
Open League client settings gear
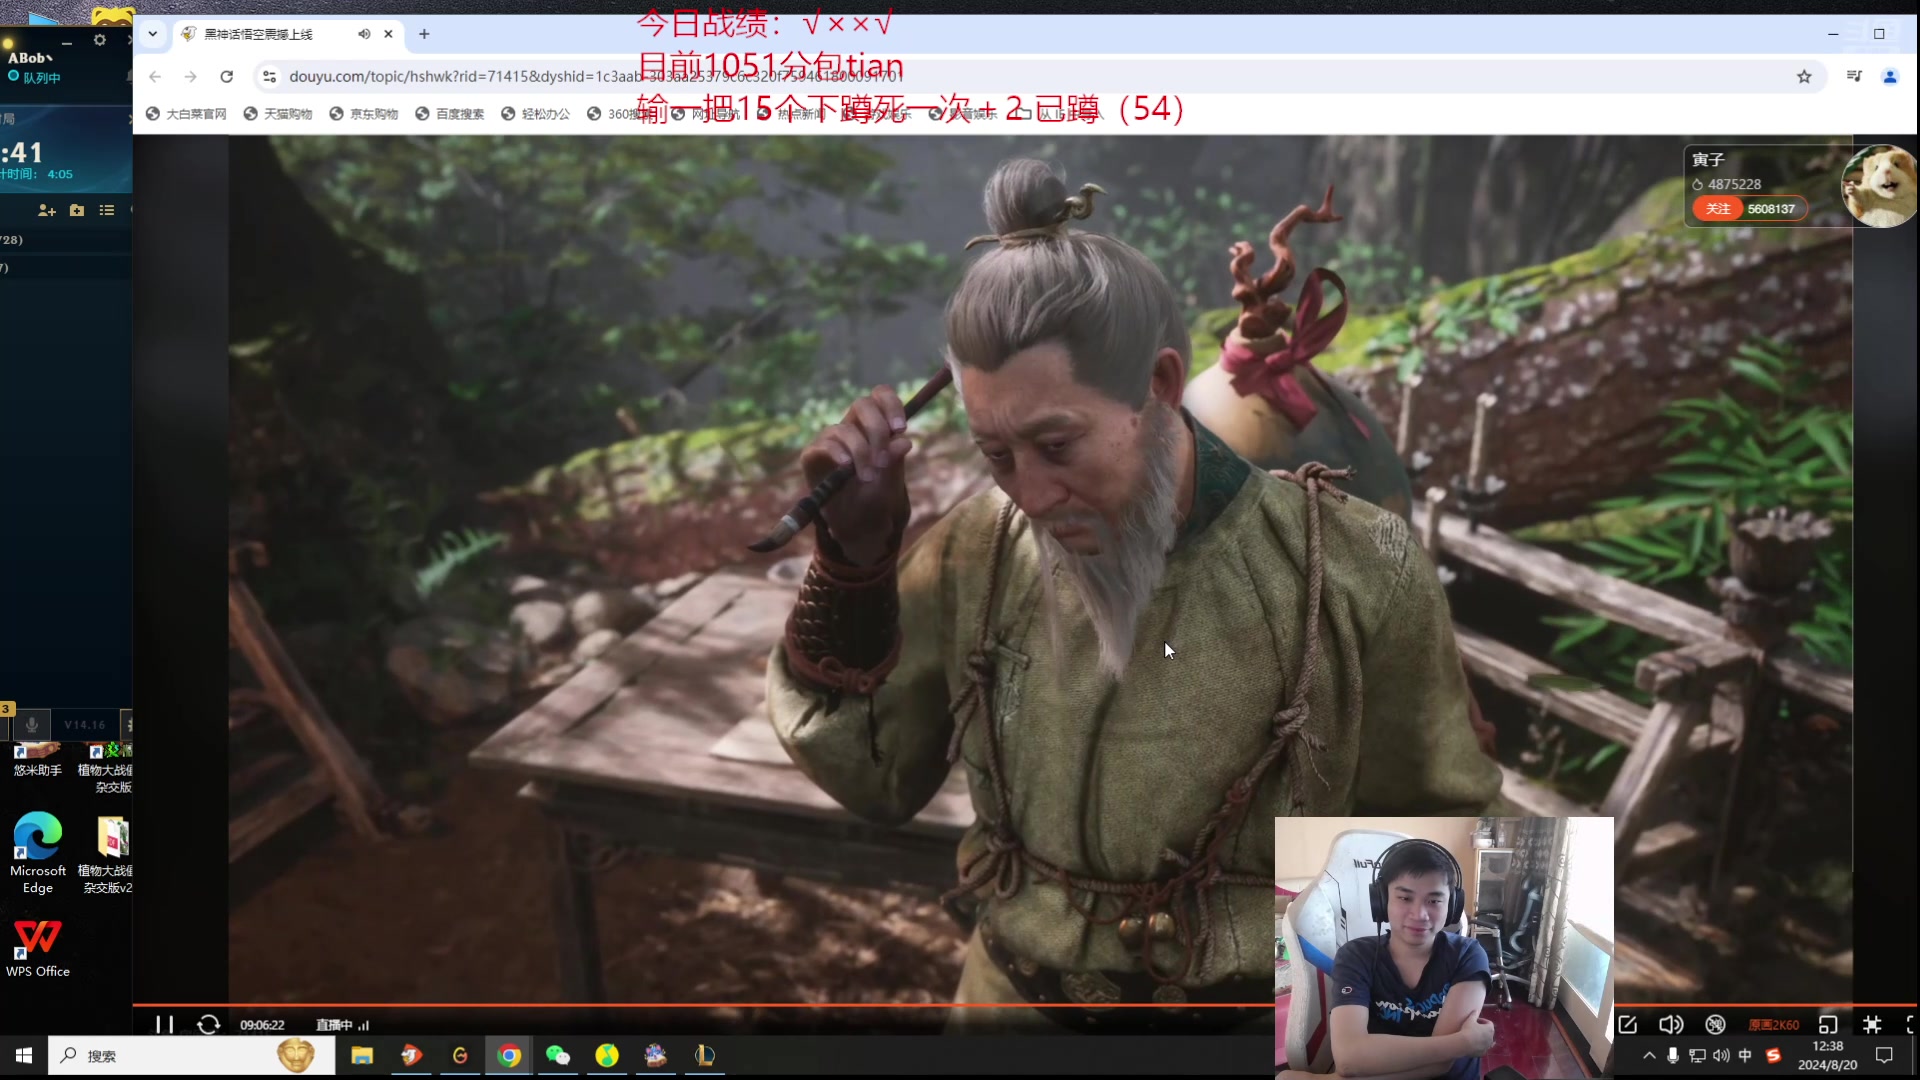[99, 40]
